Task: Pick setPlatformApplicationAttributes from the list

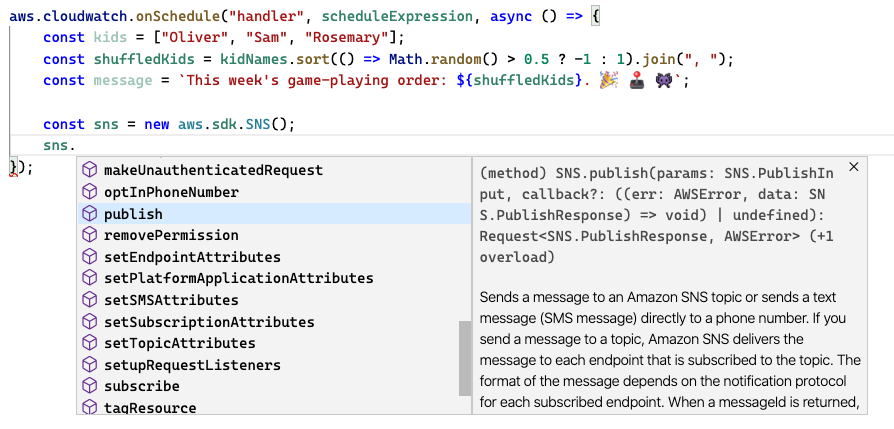Action: pos(274,278)
